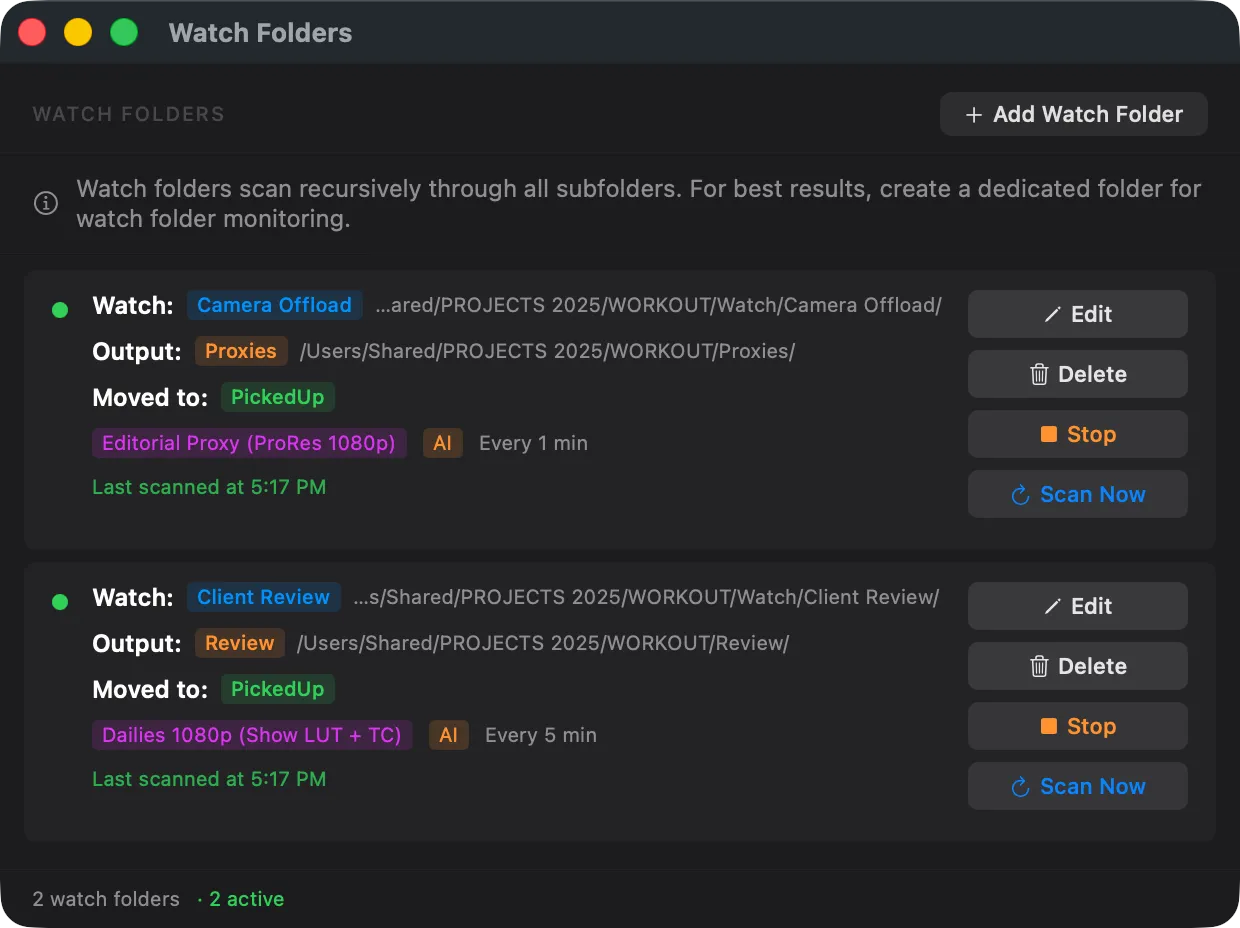Click the Proxies output tag
This screenshot has height=928, width=1240.
pos(241,351)
